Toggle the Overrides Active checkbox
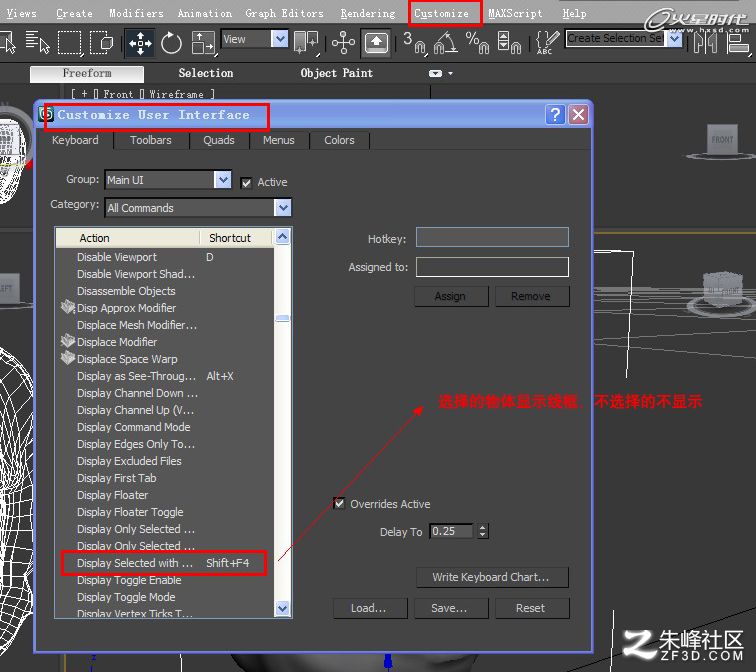Image resolution: width=756 pixels, height=672 pixels. pyautogui.click(x=339, y=504)
